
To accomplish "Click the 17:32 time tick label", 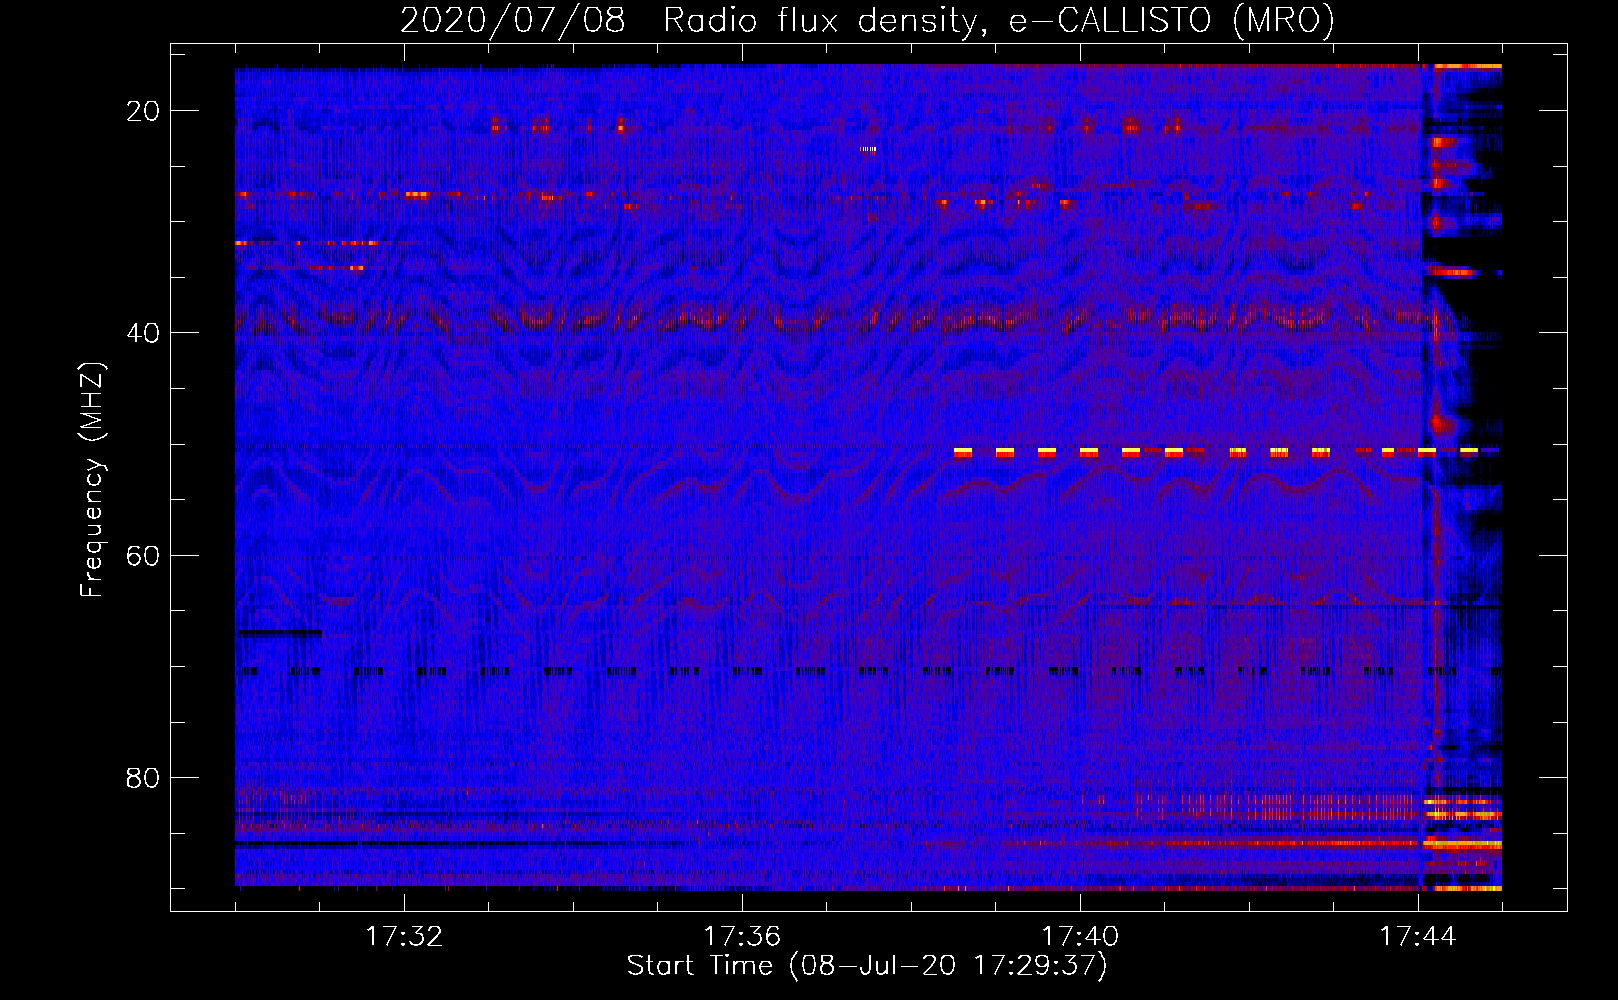I will click(404, 937).
